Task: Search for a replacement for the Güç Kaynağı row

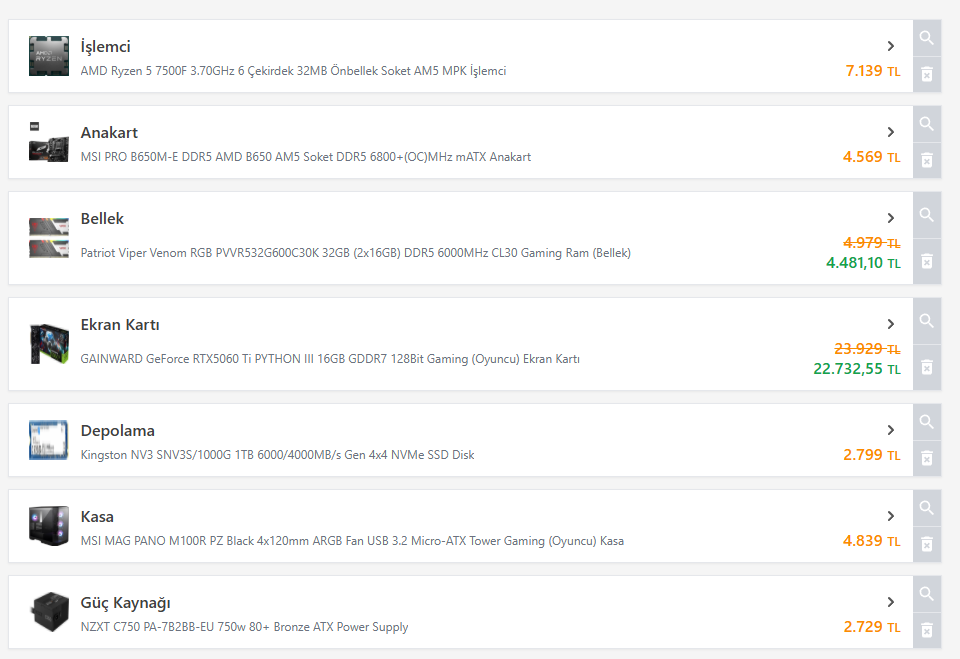Action: tap(927, 593)
